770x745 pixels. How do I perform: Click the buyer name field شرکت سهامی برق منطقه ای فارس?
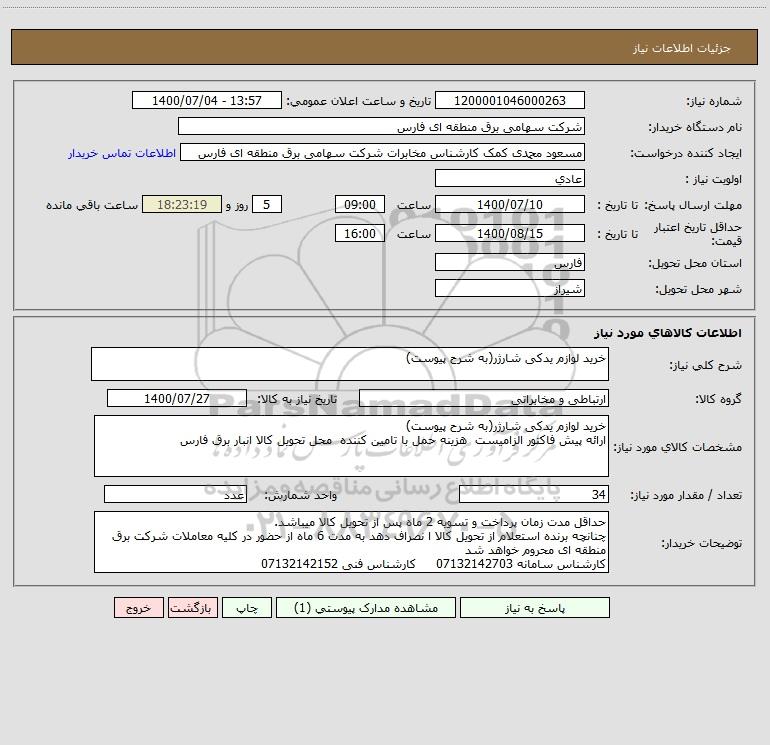[x=381, y=126]
